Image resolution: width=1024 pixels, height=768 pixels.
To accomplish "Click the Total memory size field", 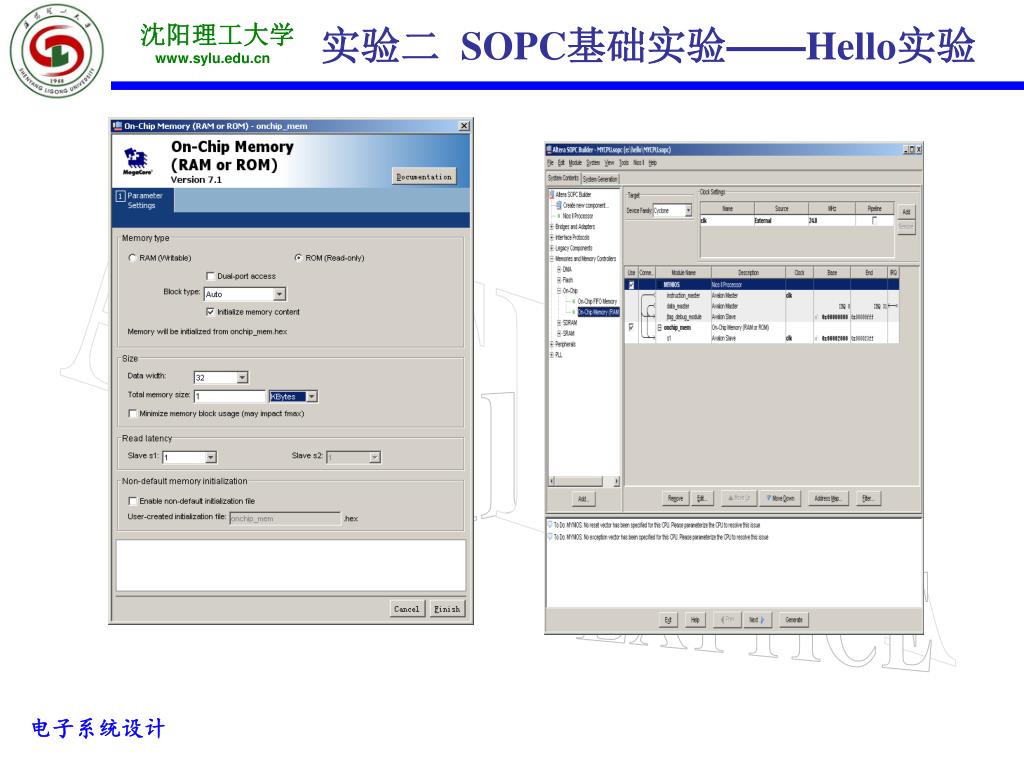I will [x=230, y=396].
